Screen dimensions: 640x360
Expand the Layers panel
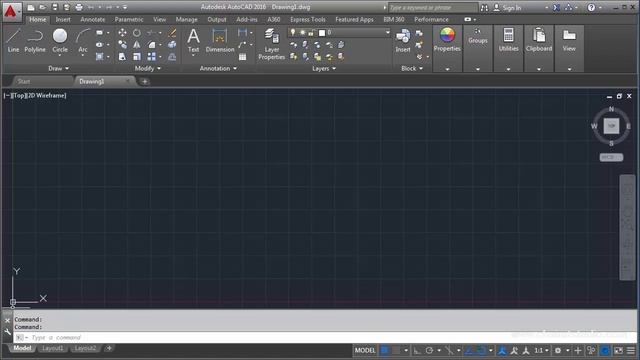324,69
